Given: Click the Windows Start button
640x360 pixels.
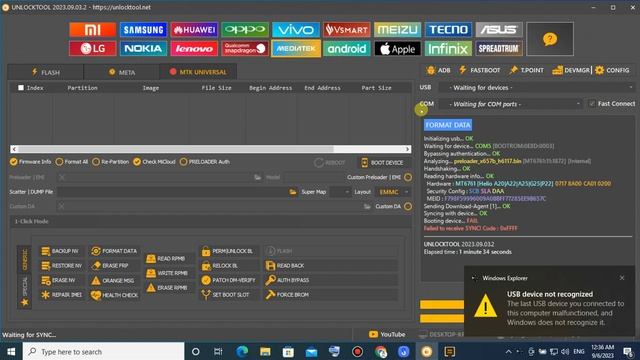Looking at the screenshot, I should 11,351.
